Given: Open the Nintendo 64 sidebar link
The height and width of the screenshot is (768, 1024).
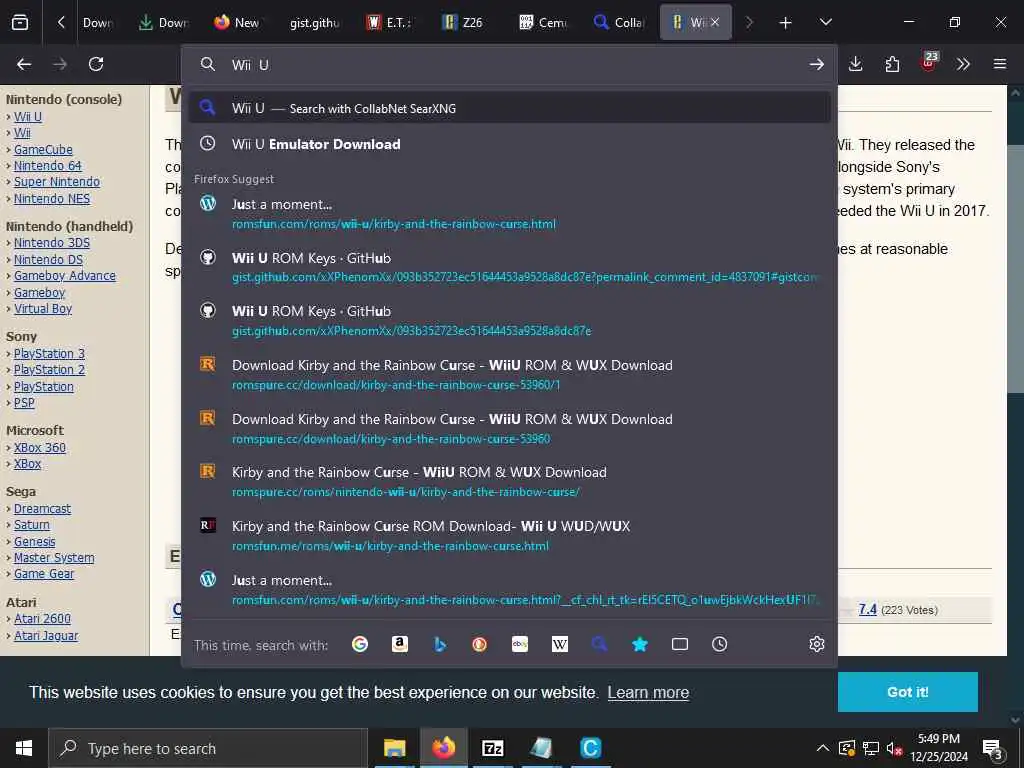Looking at the screenshot, I should tap(48, 166).
